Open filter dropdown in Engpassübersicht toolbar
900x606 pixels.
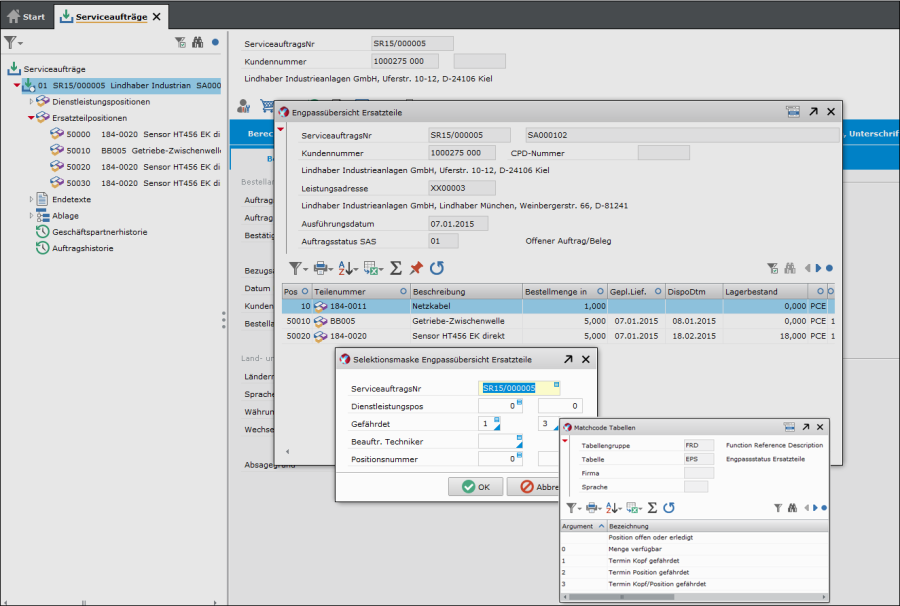298,268
